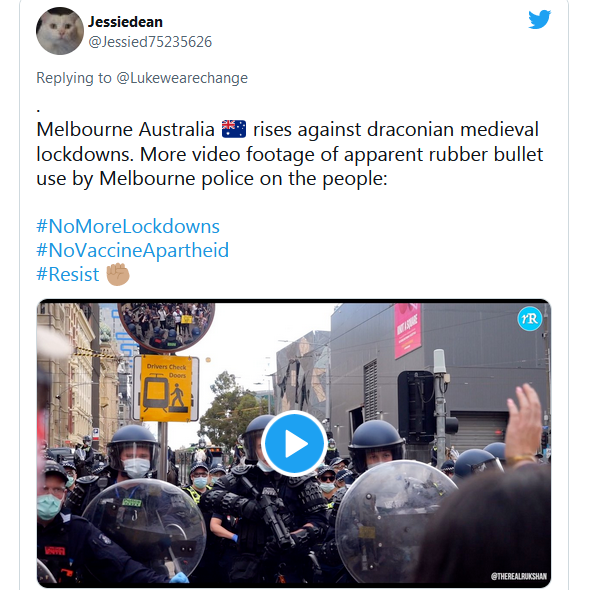Click the Replying to label text
Image resolution: width=594 pixels, height=590 pixels.
(74, 78)
